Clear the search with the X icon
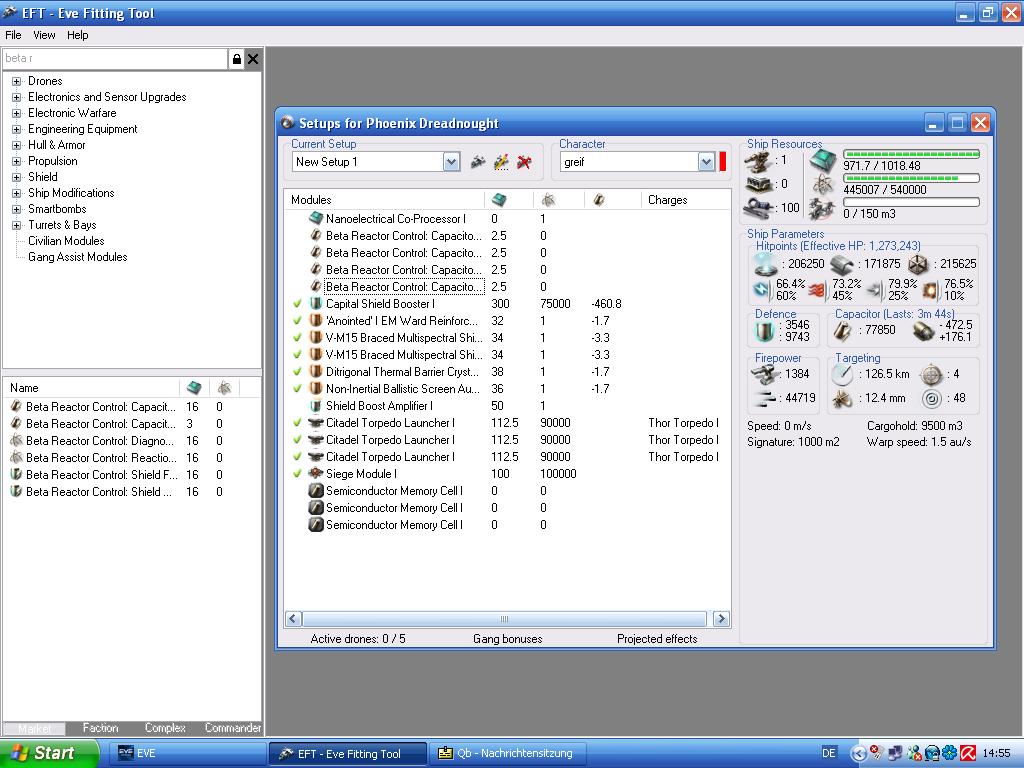The width and height of the screenshot is (1024, 768). point(253,59)
